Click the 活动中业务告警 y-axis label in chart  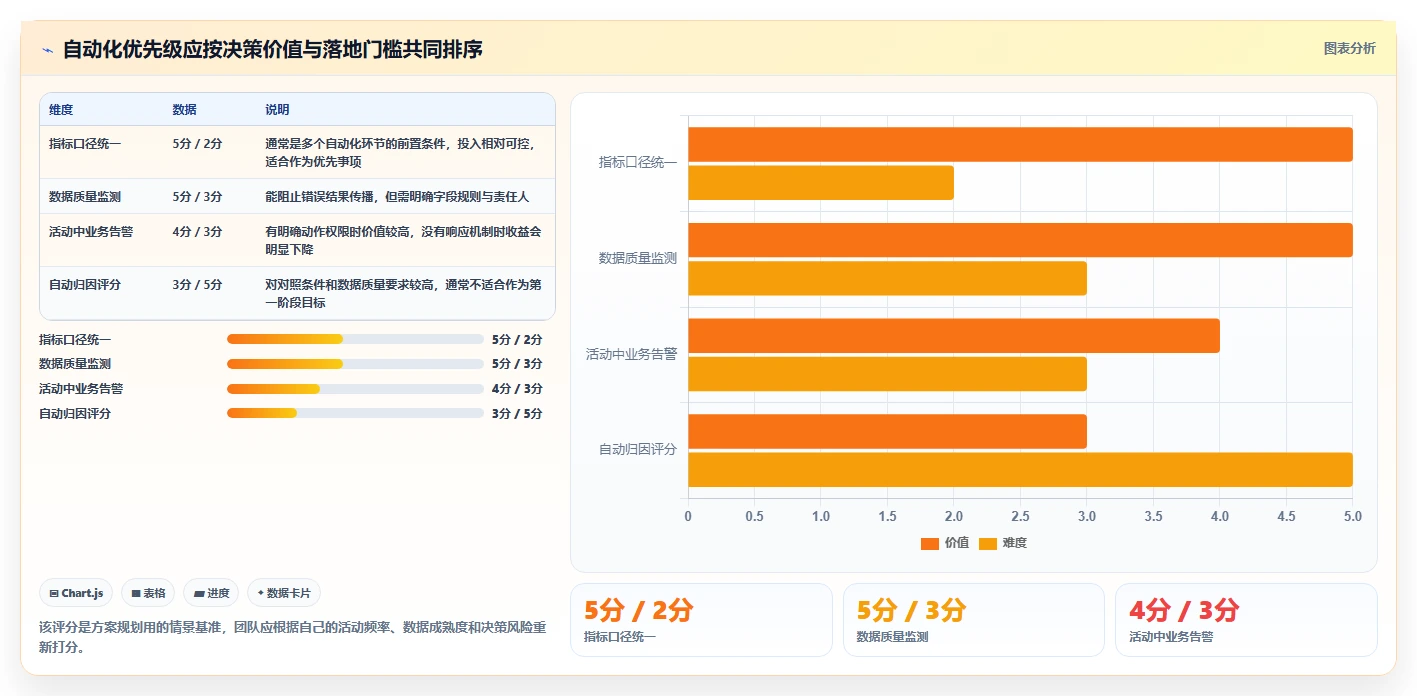tap(632, 354)
